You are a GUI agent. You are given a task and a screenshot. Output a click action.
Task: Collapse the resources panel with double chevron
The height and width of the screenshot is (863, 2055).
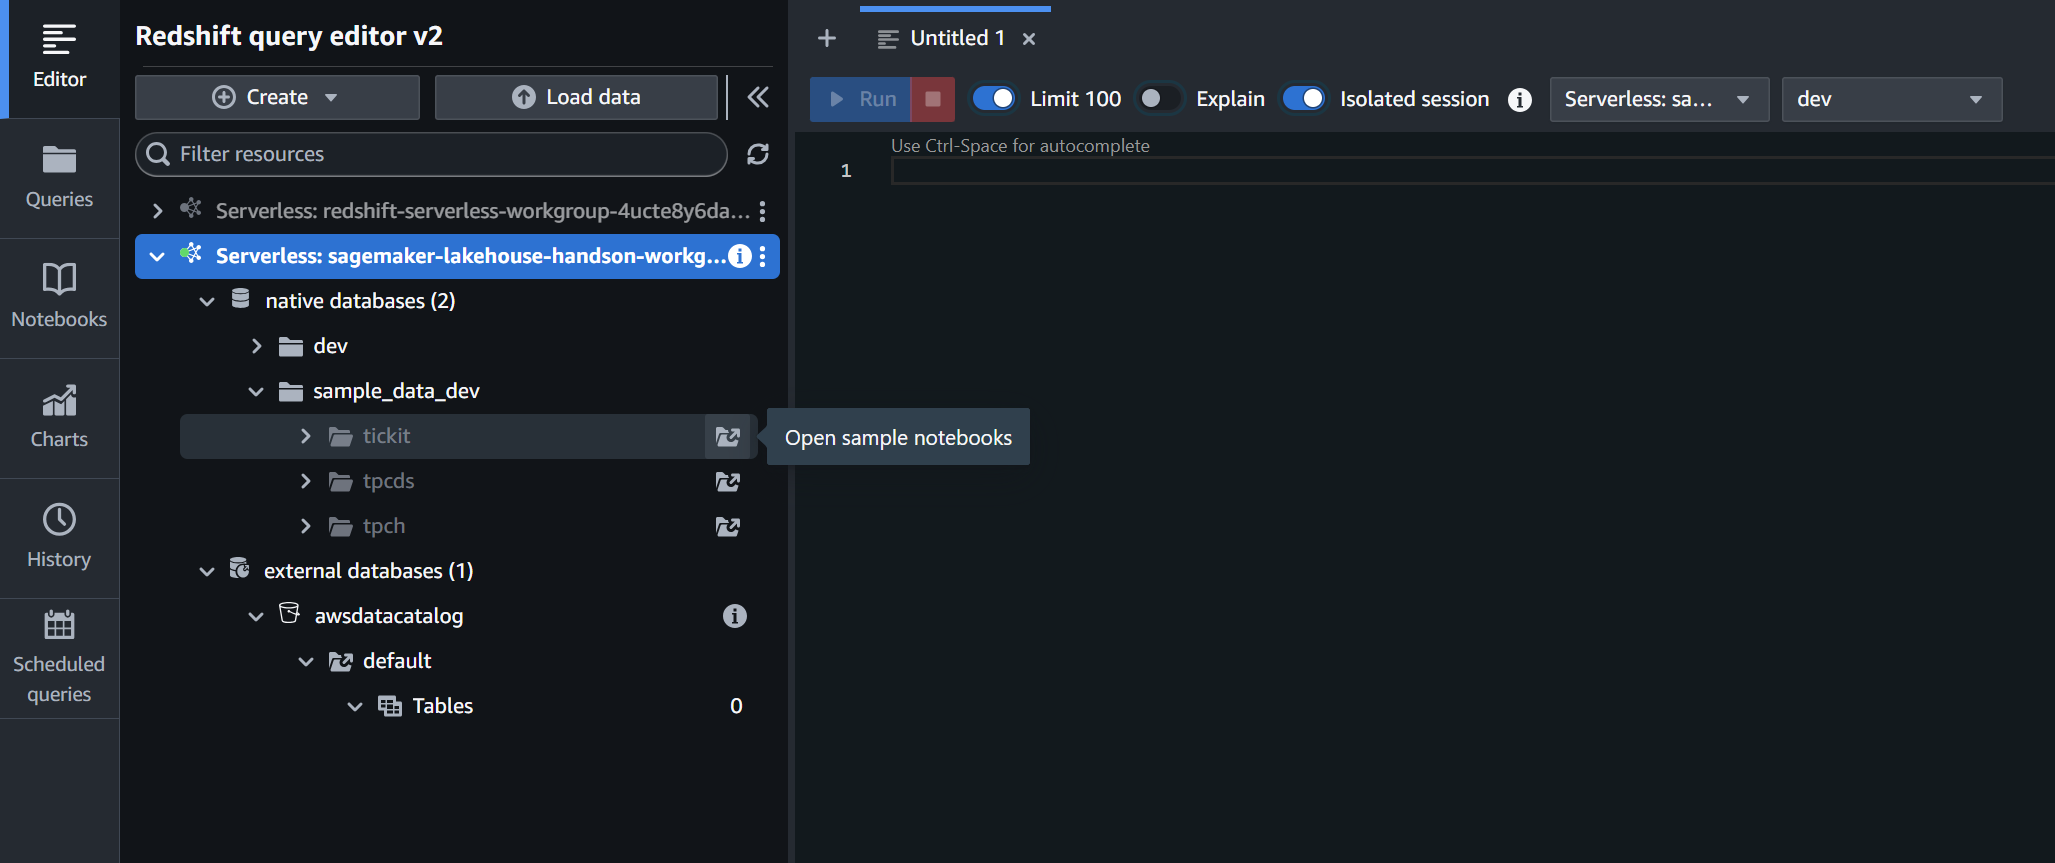[758, 97]
